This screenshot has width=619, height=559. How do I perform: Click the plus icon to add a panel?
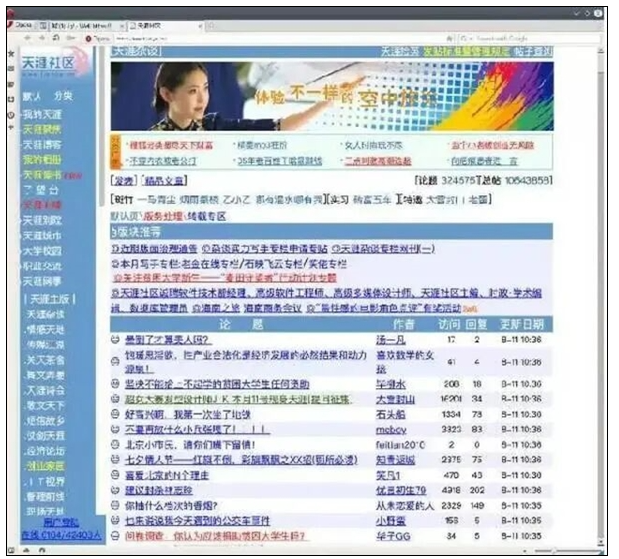point(11,127)
